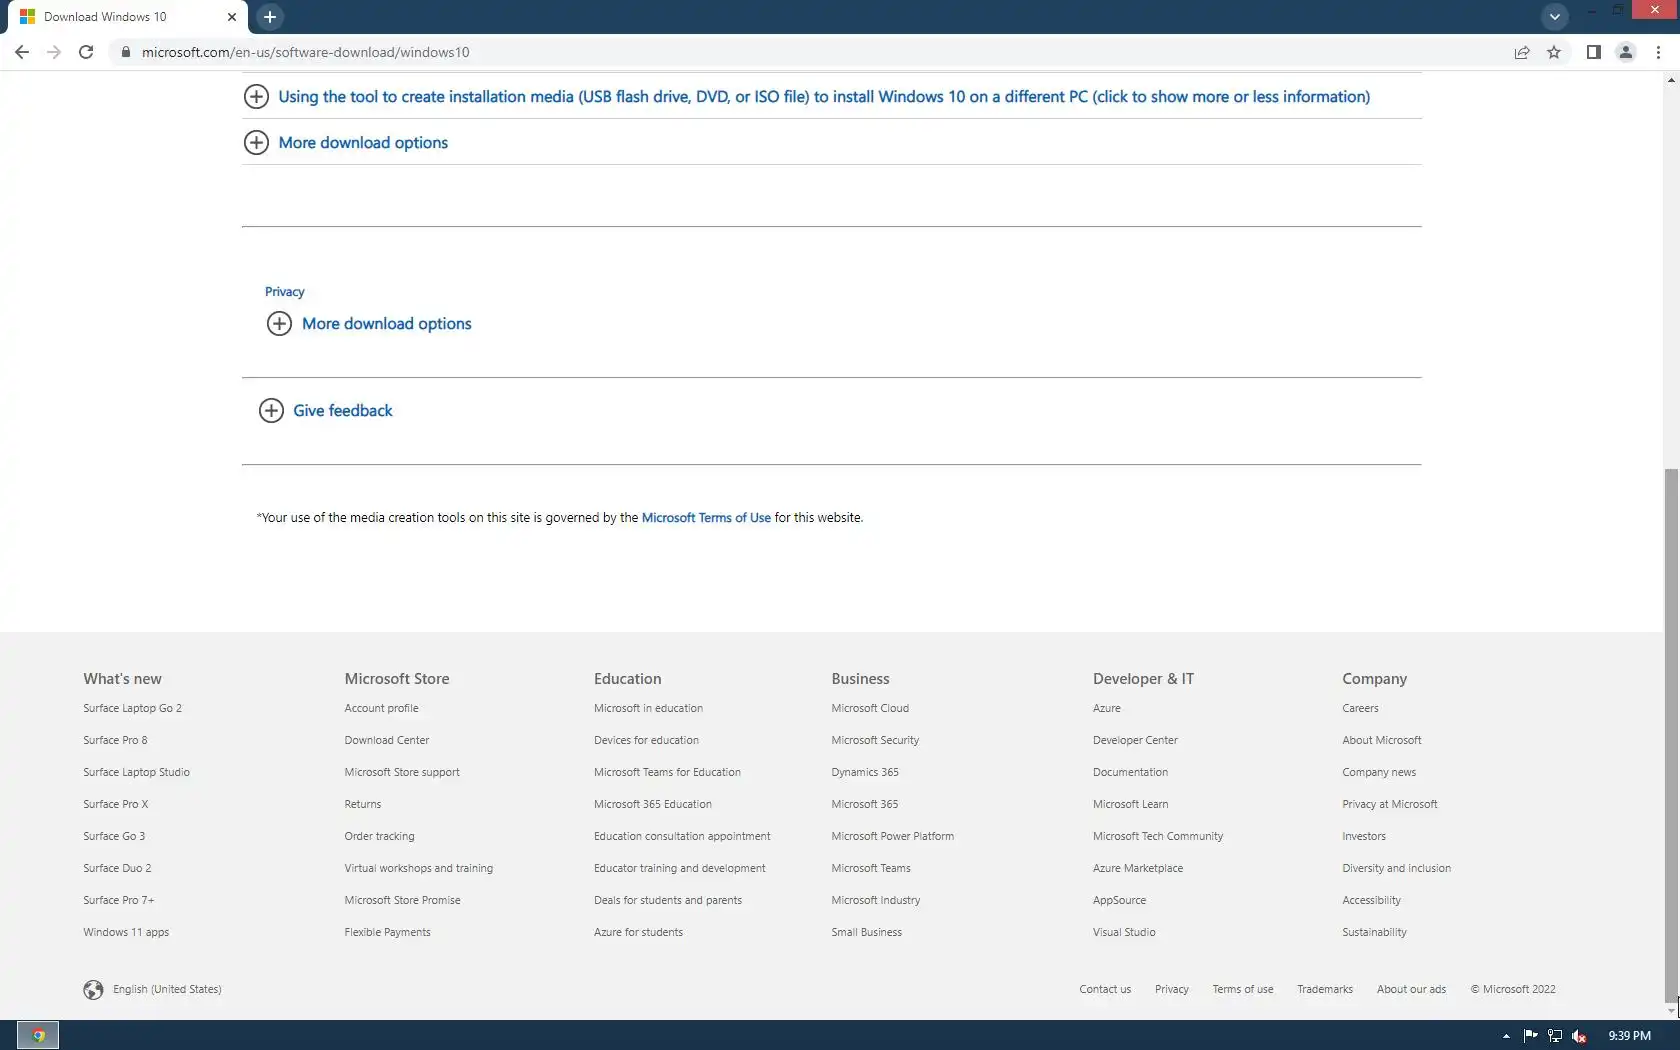Click the scrollbar up arrow
Image resolution: width=1680 pixels, height=1050 pixels.
[1671, 80]
